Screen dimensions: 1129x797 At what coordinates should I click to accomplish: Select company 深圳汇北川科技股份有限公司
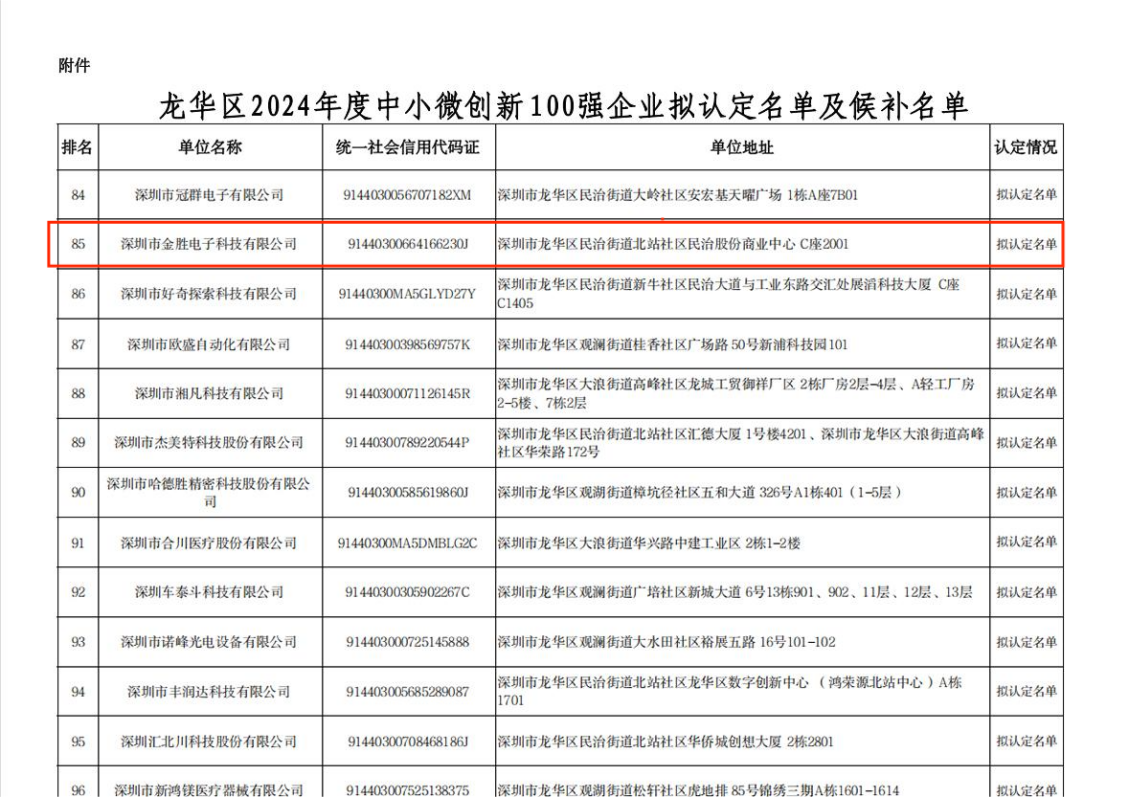pyautogui.click(x=209, y=742)
